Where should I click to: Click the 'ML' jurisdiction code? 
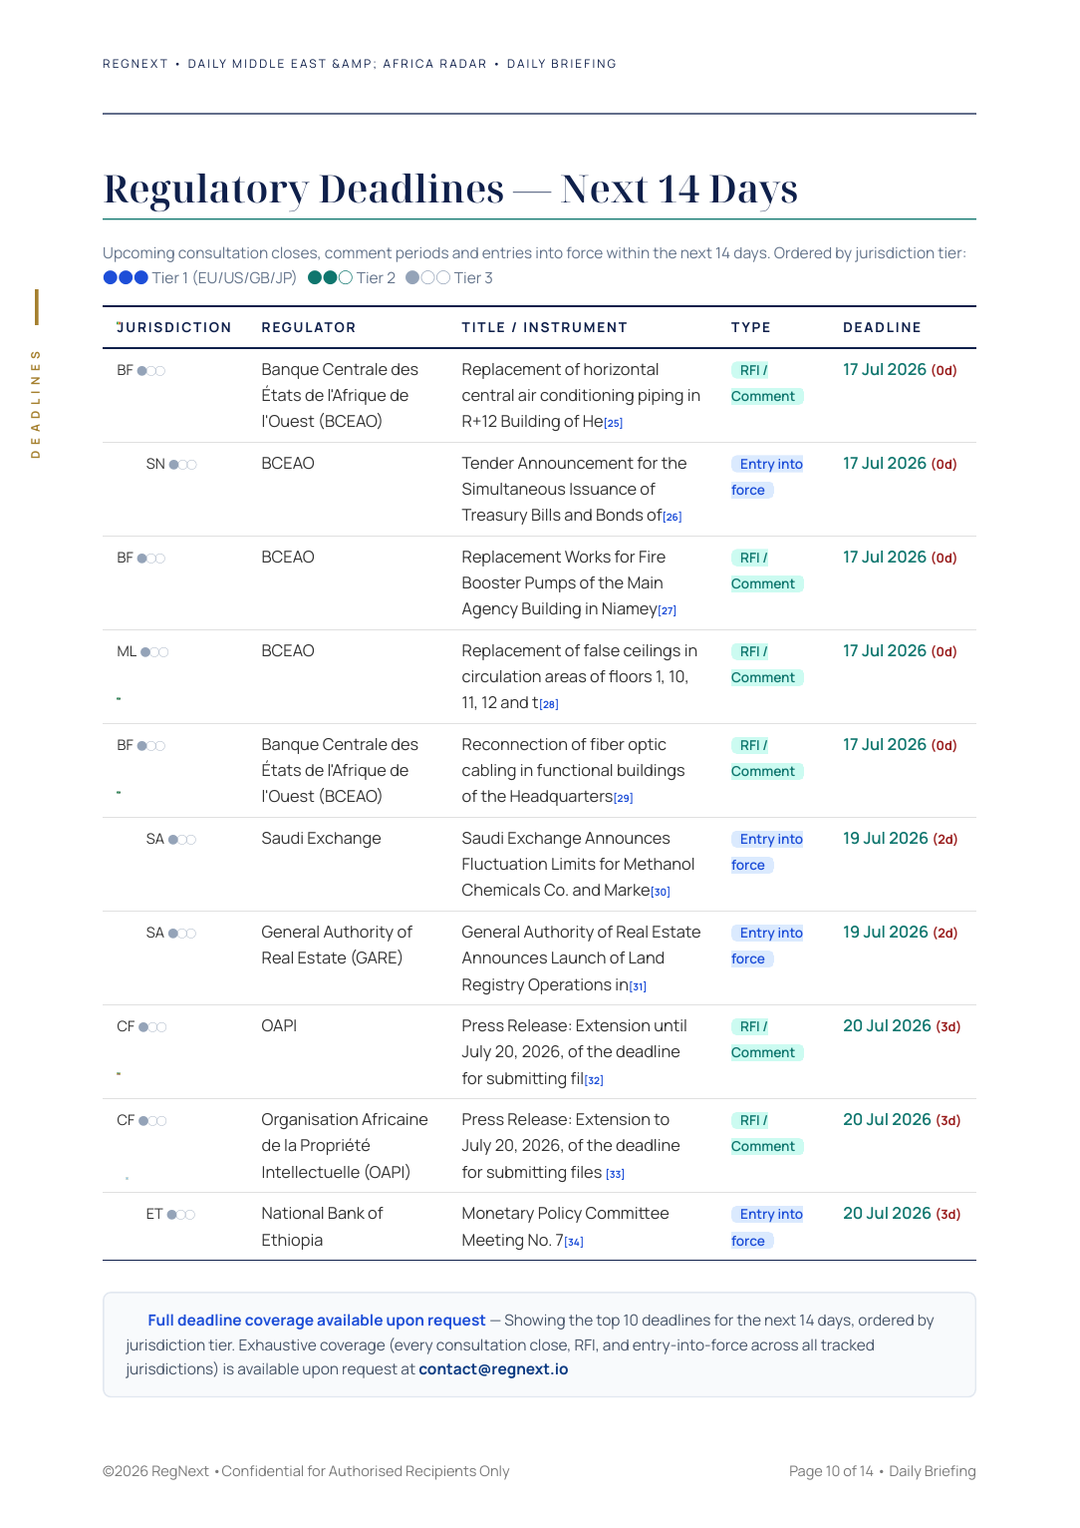[x=126, y=652]
